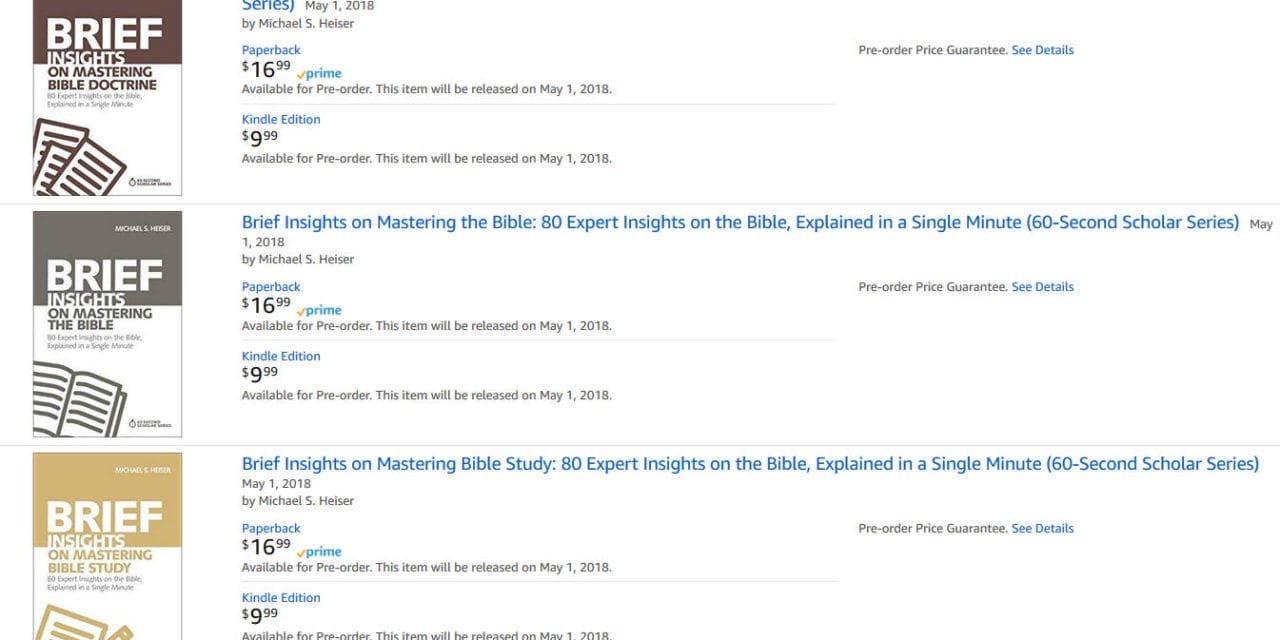Viewport: 1280px width, 640px height.
Task: Click the Kindle pre-order availability note for Mastering the Bible
Action: (427, 395)
